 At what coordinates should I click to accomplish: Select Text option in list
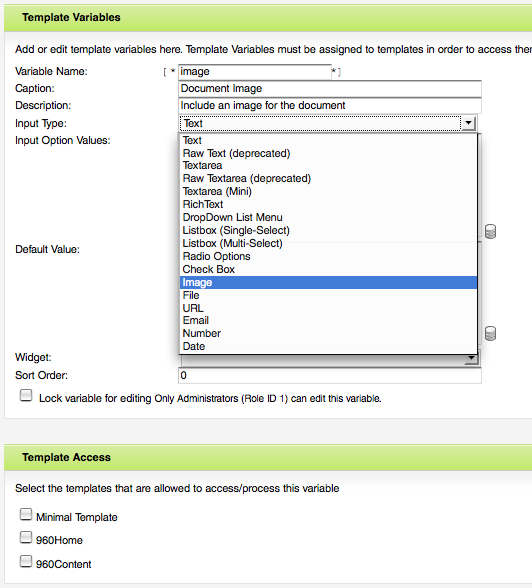pos(328,140)
